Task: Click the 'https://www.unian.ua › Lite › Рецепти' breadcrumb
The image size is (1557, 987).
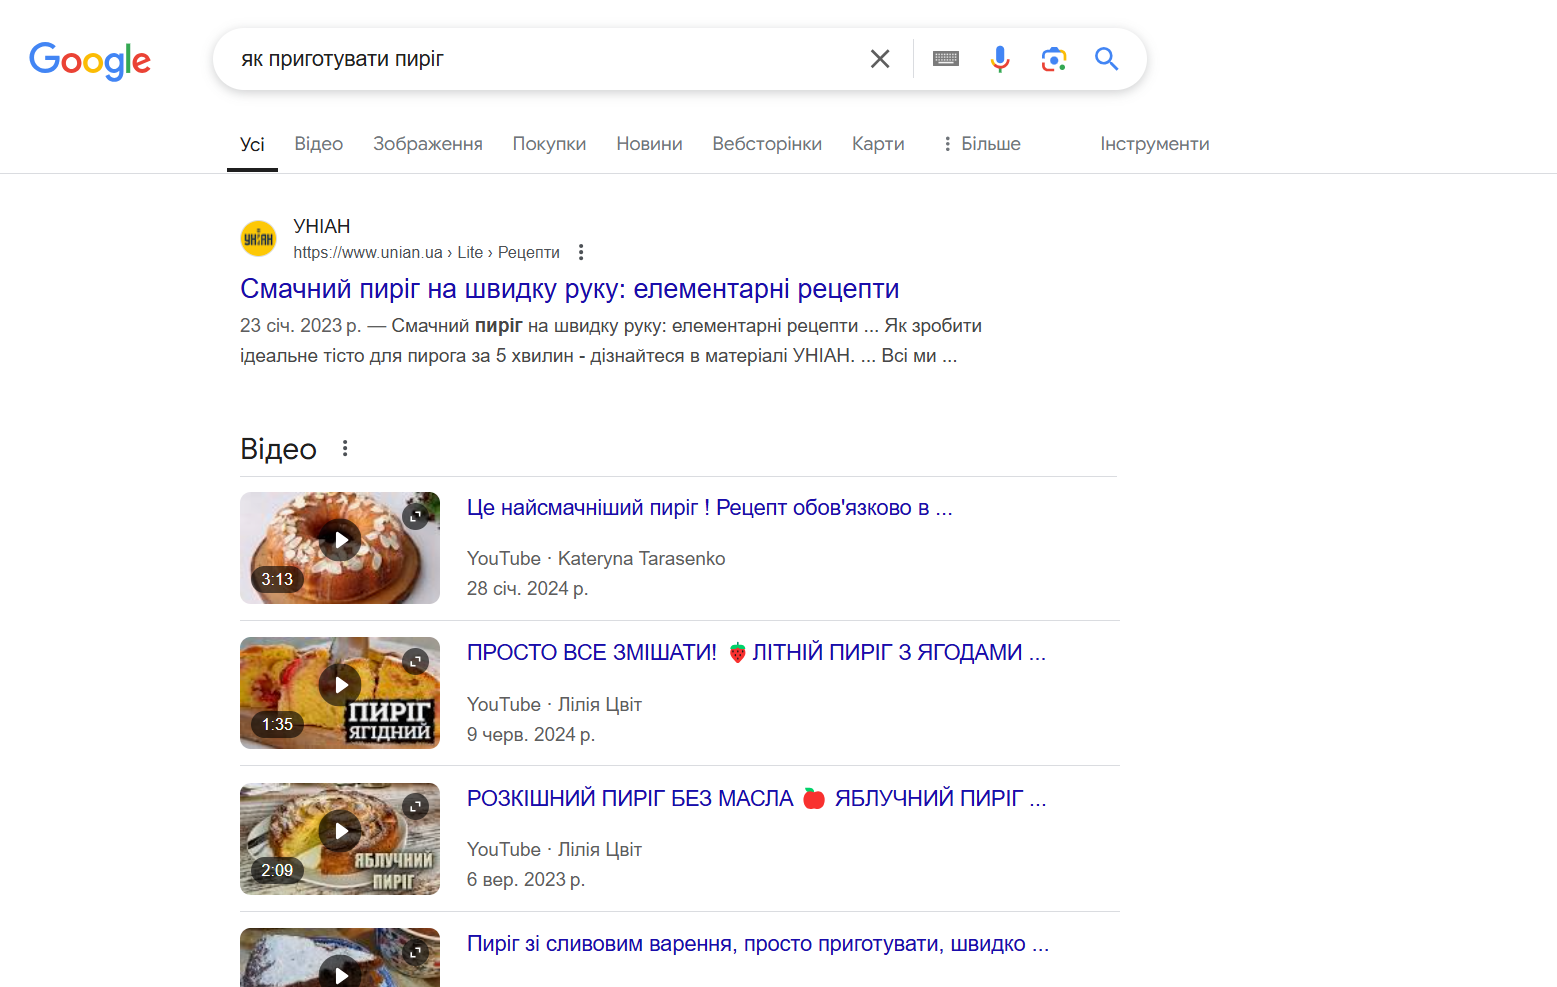Action: click(427, 252)
